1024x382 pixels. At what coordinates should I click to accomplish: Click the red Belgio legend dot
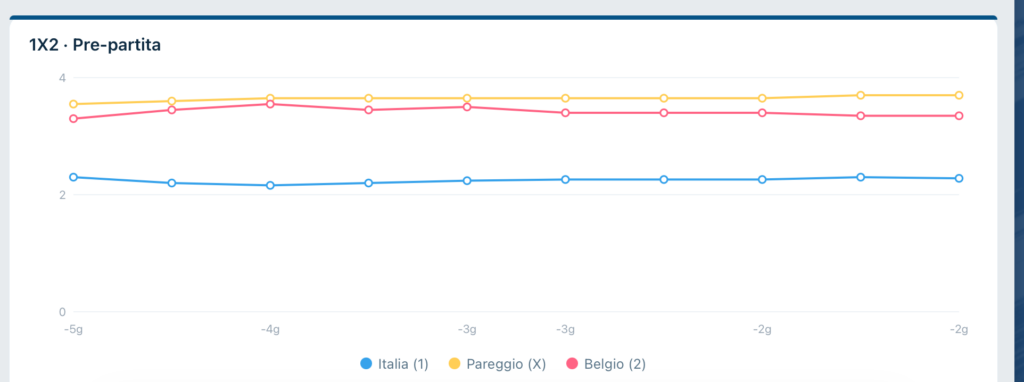(x=571, y=364)
